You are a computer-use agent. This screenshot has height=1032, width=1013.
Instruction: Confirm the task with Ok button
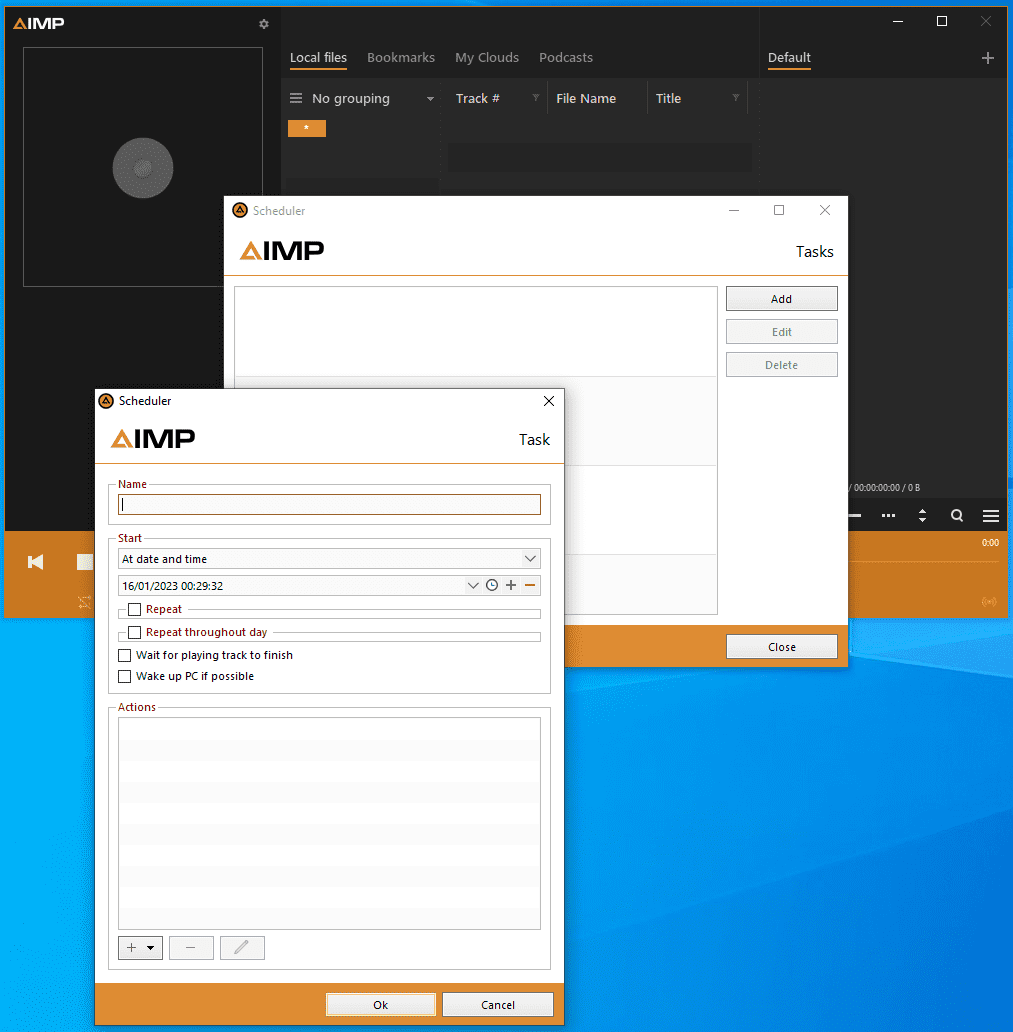tap(380, 1005)
